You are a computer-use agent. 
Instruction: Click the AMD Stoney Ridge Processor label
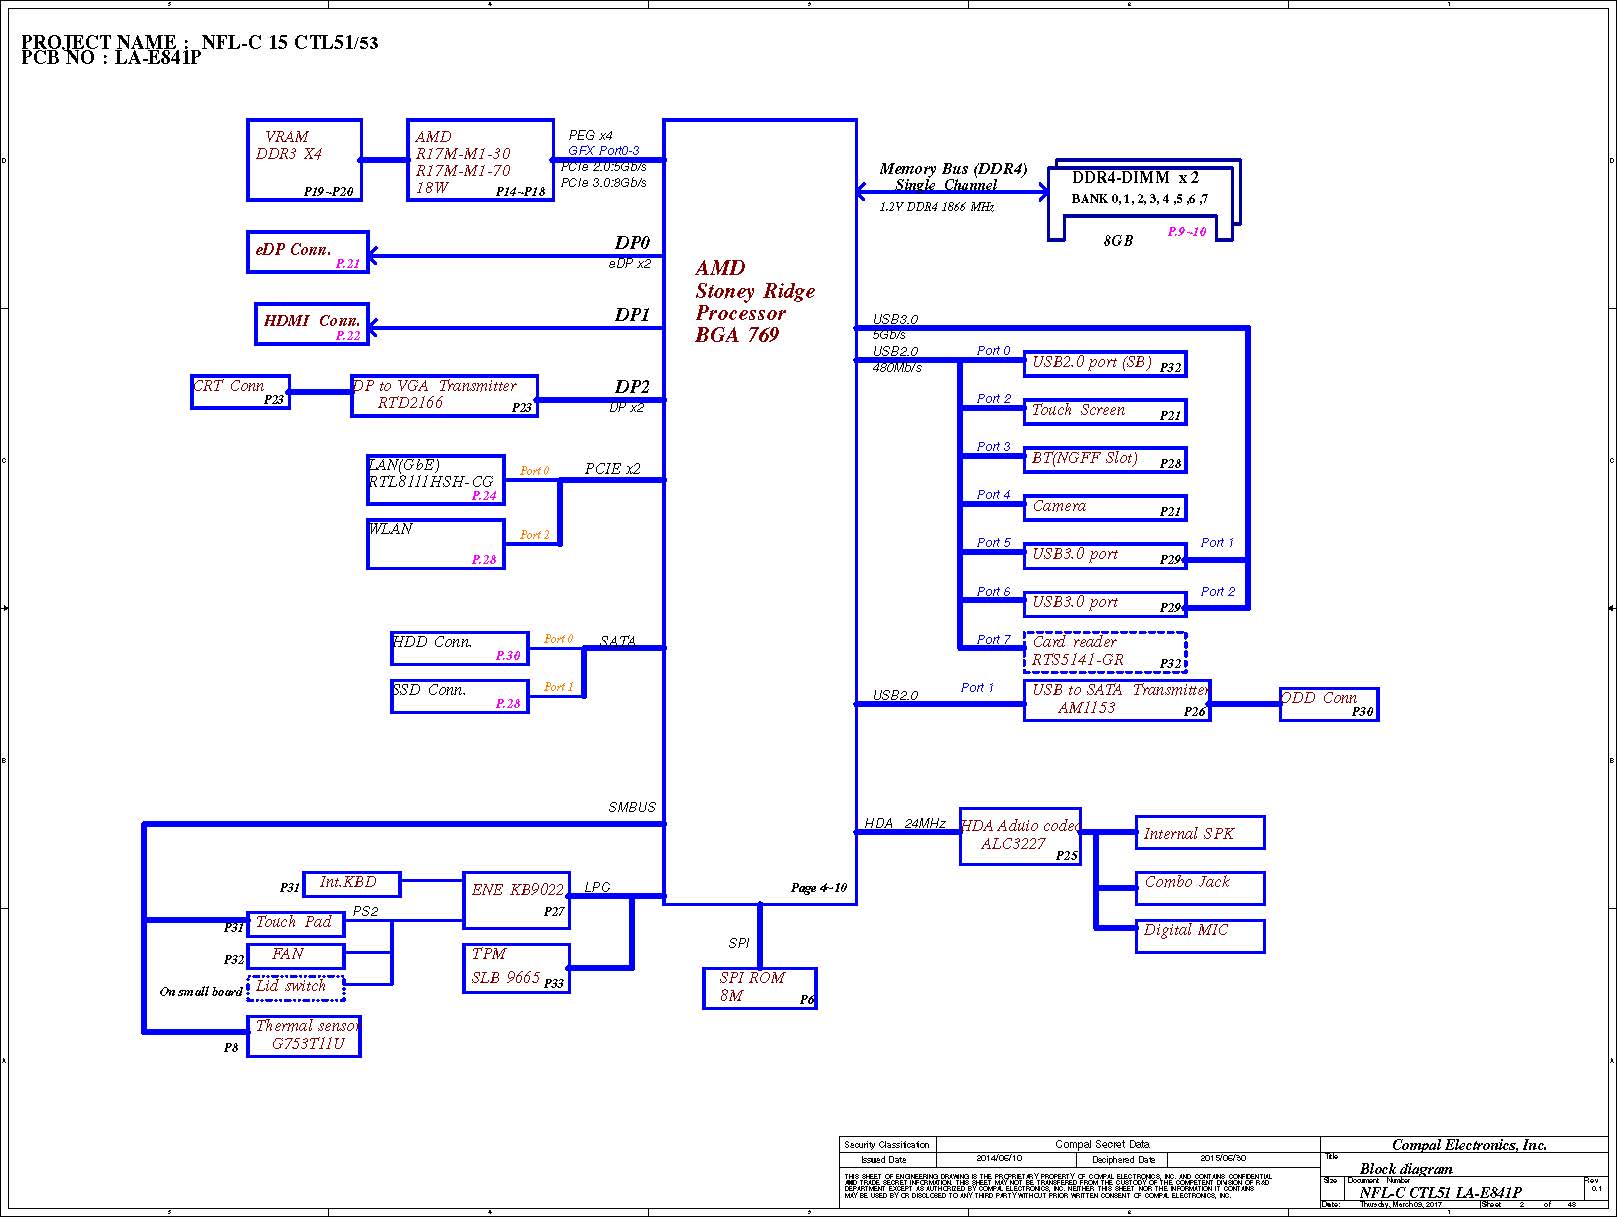[755, 301]
